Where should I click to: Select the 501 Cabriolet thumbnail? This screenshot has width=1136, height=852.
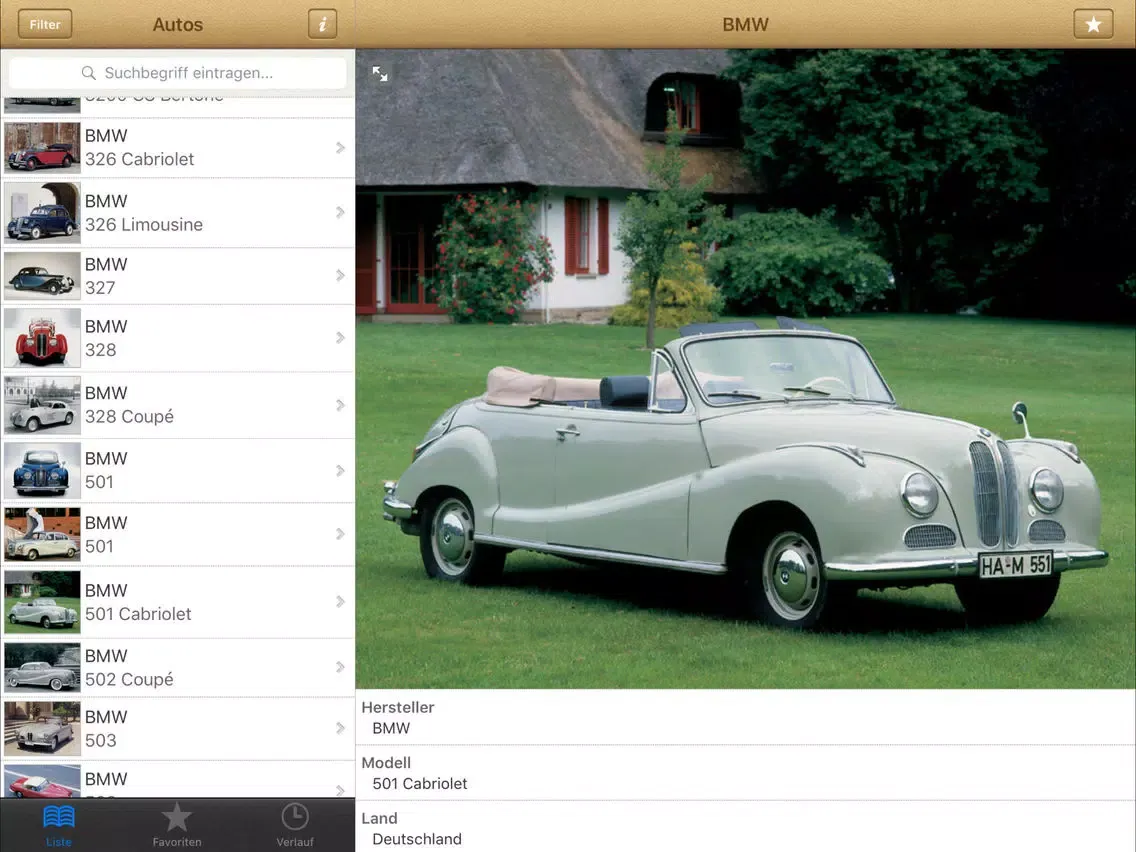pyautogui.click(x=42, y=601)
